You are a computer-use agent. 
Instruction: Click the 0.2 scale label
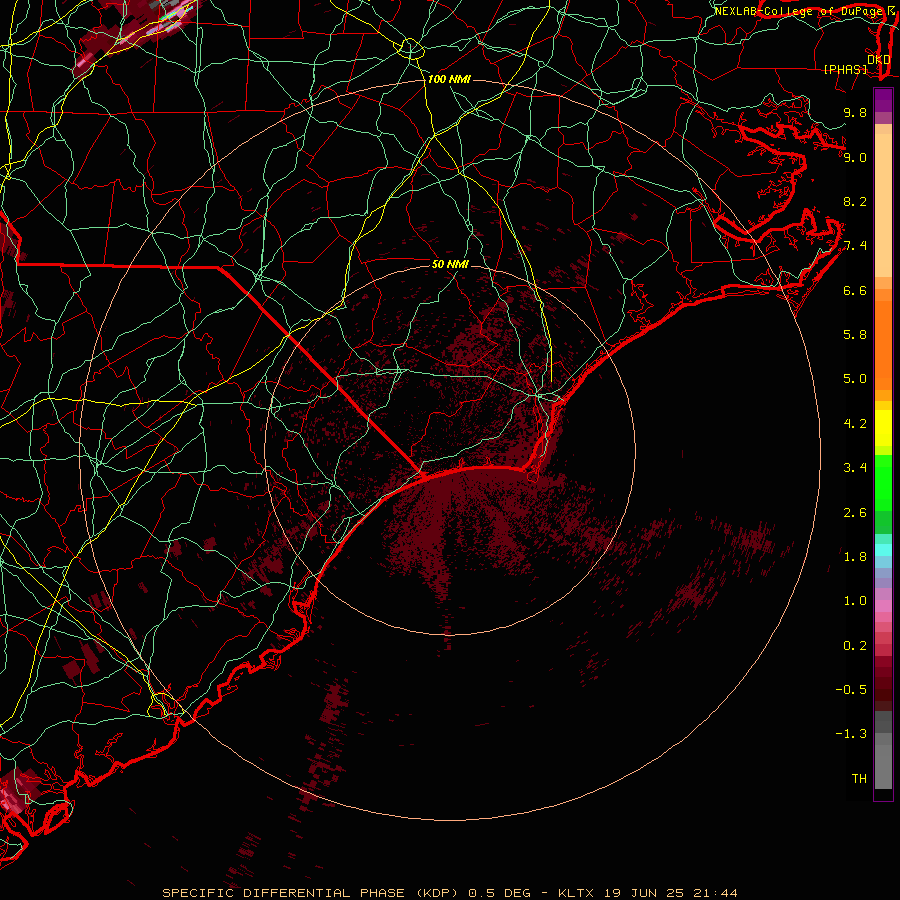(x=855, y=646)
